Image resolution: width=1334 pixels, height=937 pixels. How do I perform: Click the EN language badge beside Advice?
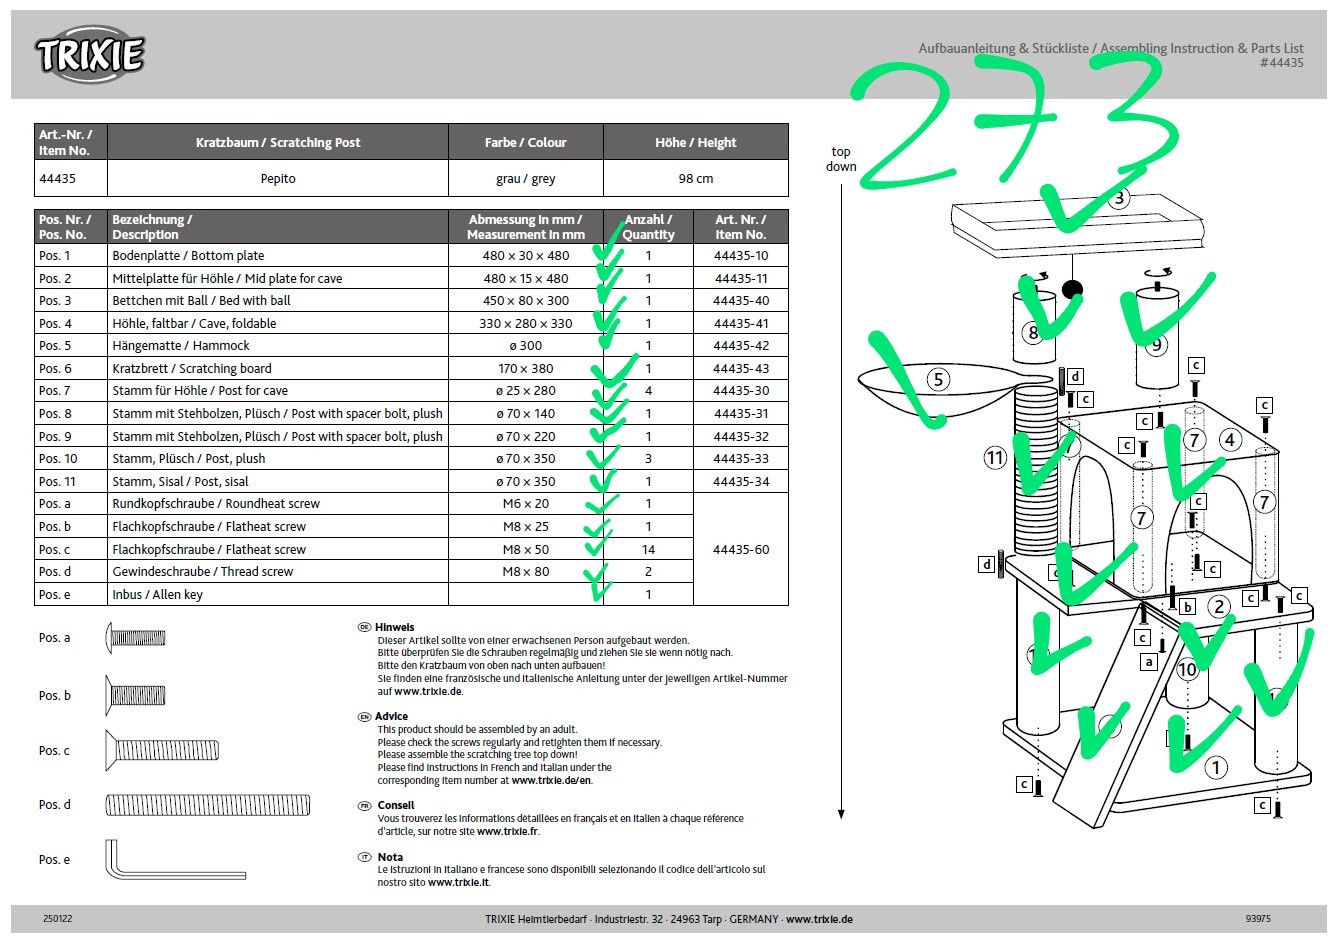[x=364, y=716]
